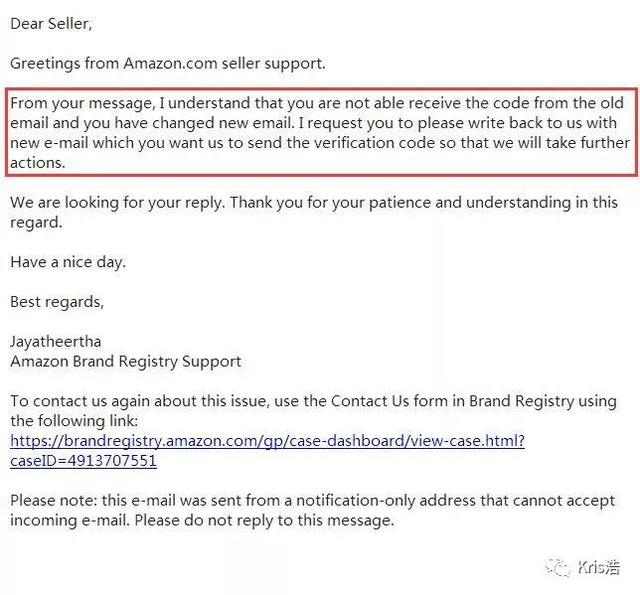This screenshot has width=640, height=595.
Task: Click the "Have a nice day." line
Action: (68, 262)
